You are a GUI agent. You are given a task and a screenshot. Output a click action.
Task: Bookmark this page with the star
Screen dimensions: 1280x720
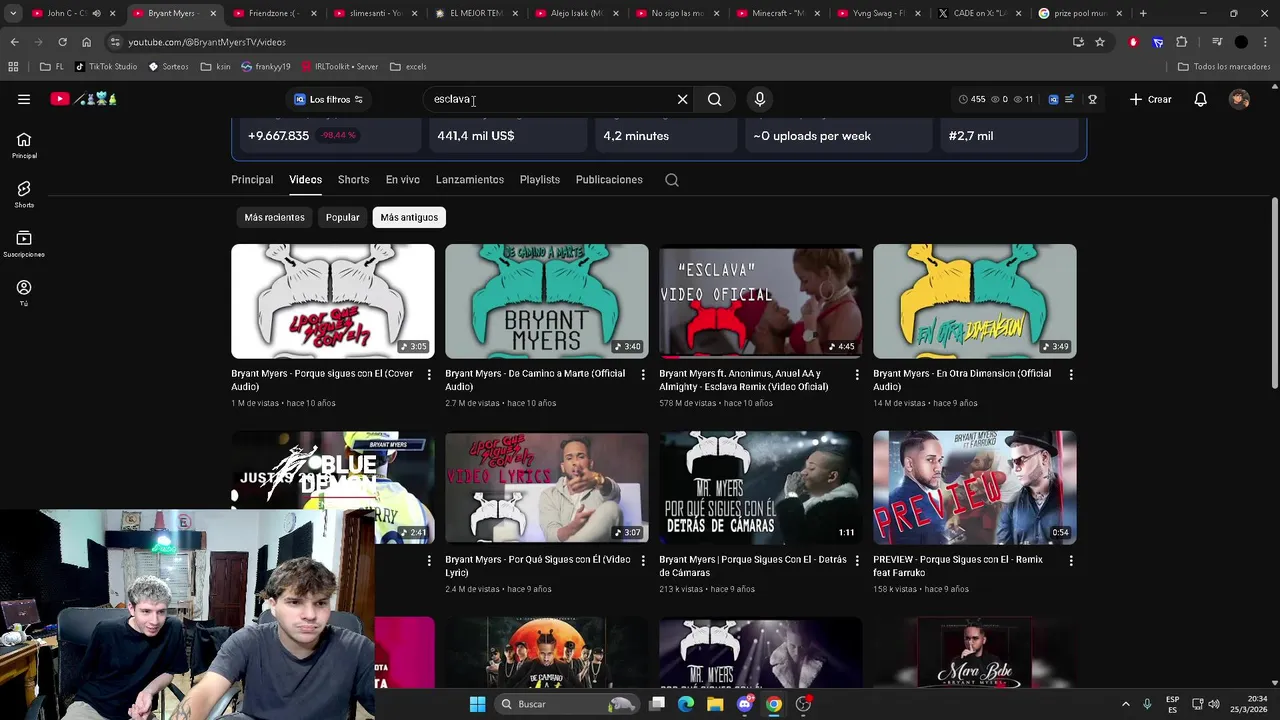[1100, 42]
